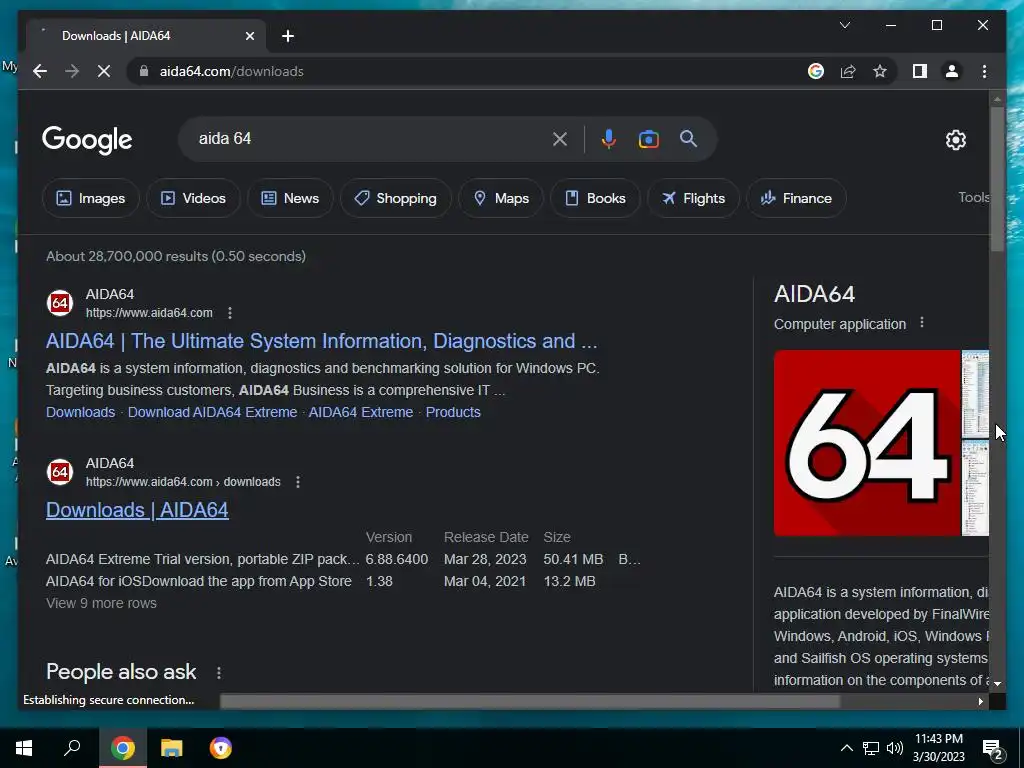Viewport: 1024px width, 768px height.
Task: Open a new tab with the plus button
Action: tap(288, 36)
